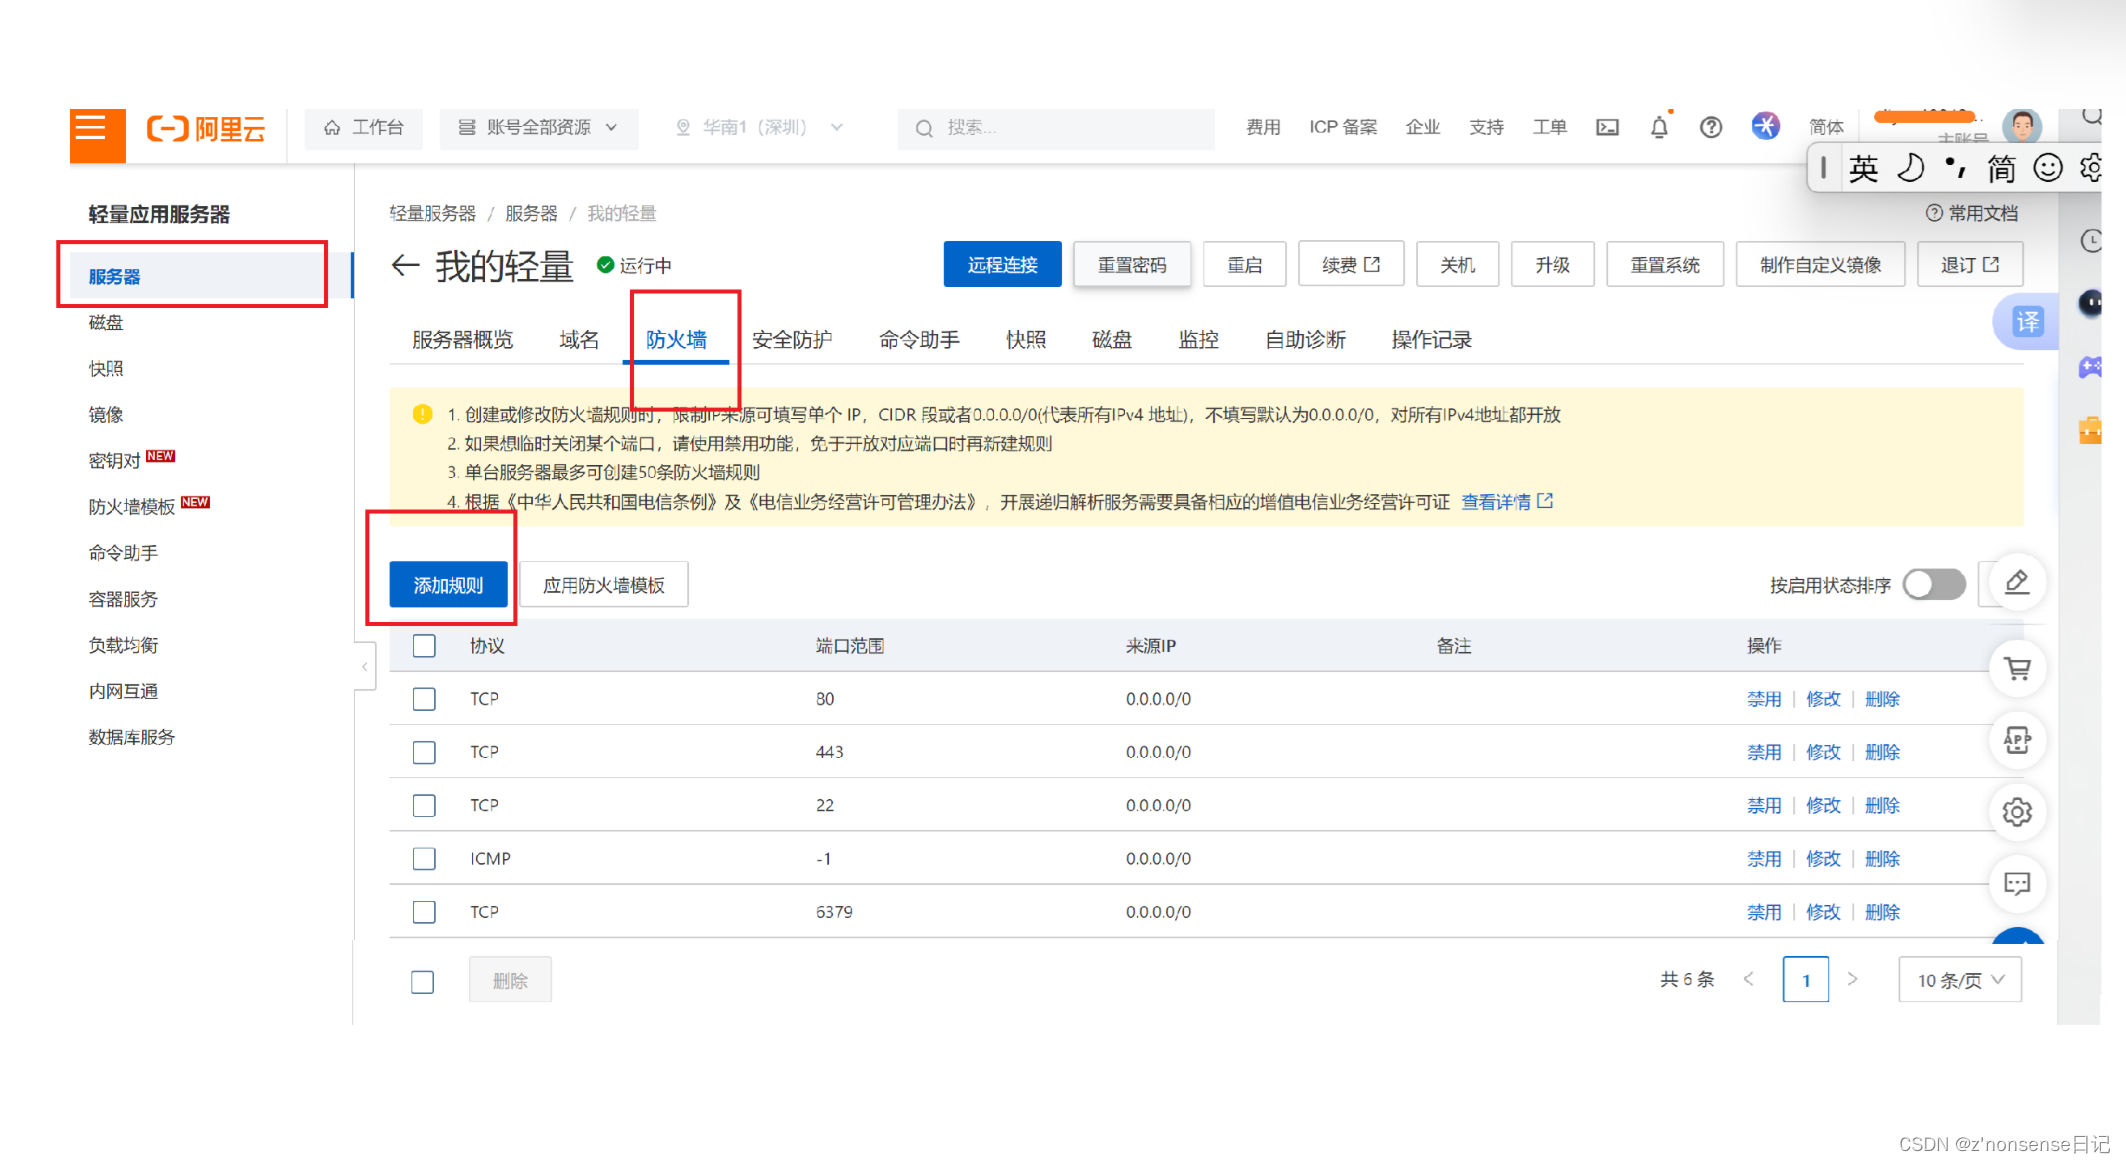Screen dimensions: 2126x1163
Task: Click the notification bell icon
Action: coord(1659,127)
